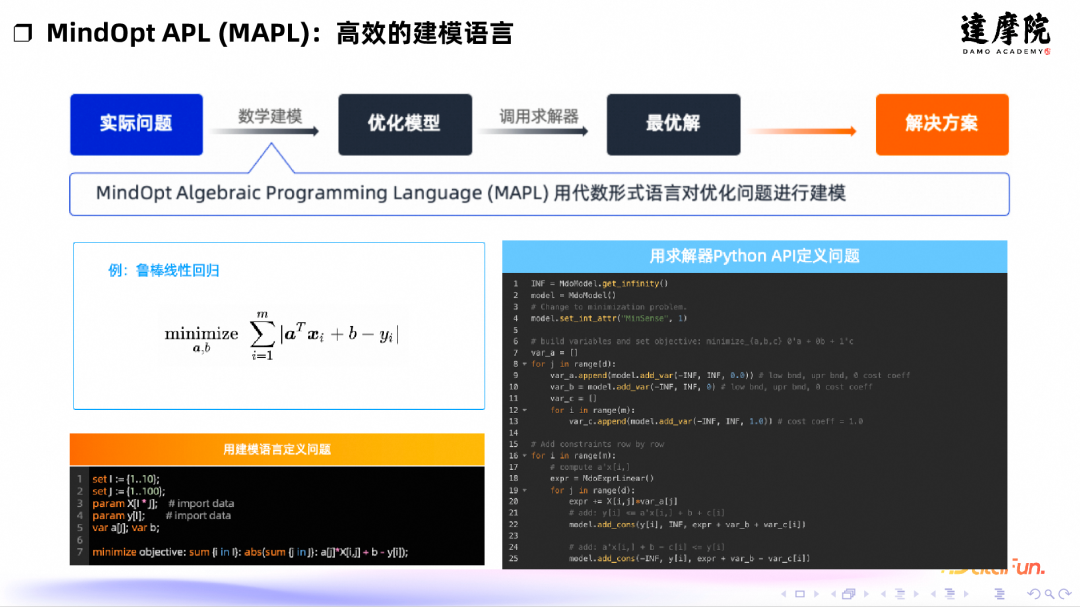Switch to the 用求解器Python API定义问题 panel header
The image size is (1080, 607).
pyautogui.click(x=754, y=256)
